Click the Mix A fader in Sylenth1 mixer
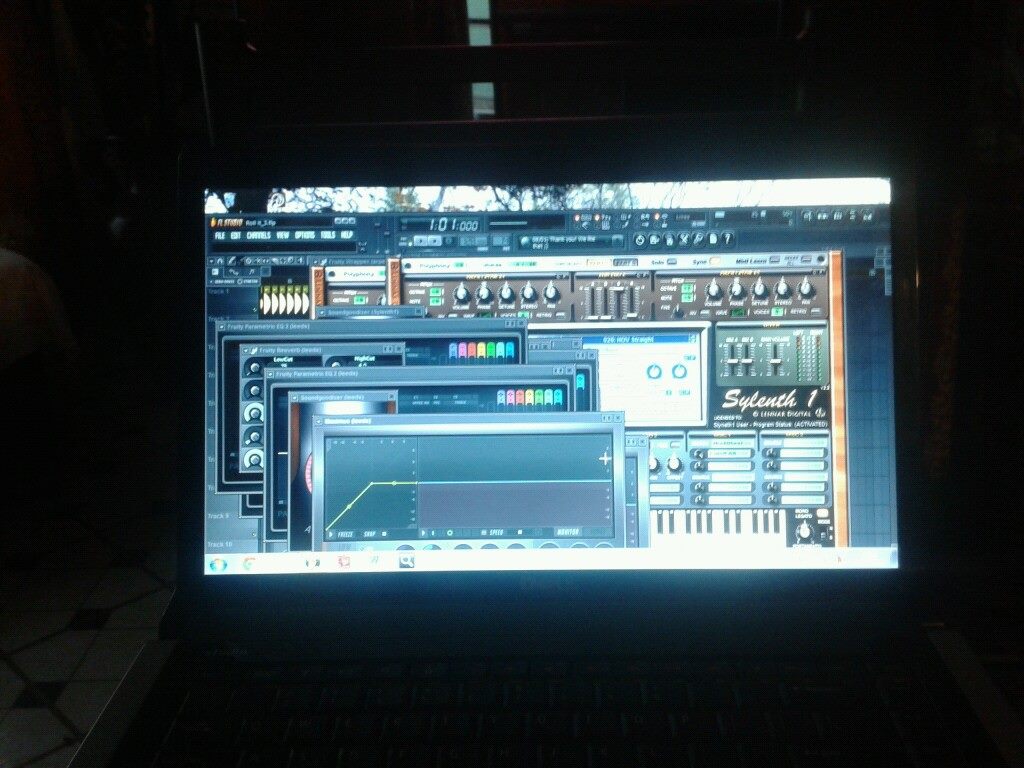Screen dimensions: 1024x768 pos(731,360)
